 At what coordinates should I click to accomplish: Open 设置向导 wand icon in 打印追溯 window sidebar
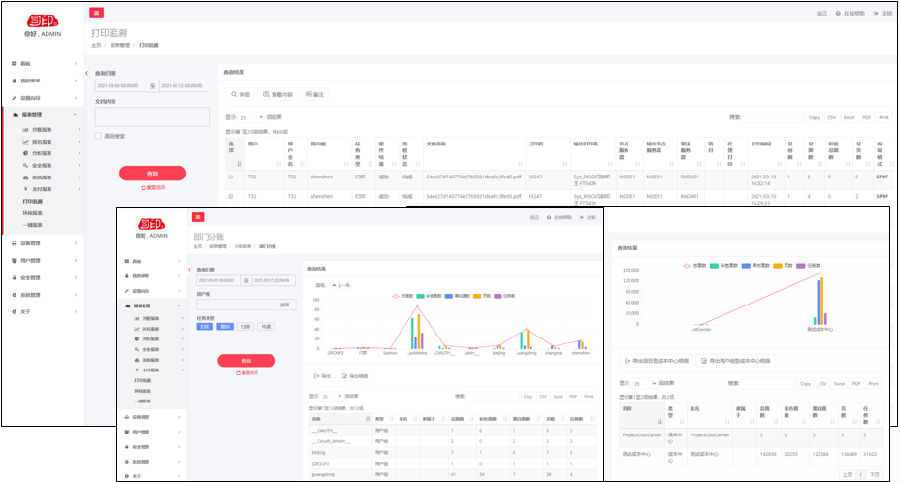[14, 98]
